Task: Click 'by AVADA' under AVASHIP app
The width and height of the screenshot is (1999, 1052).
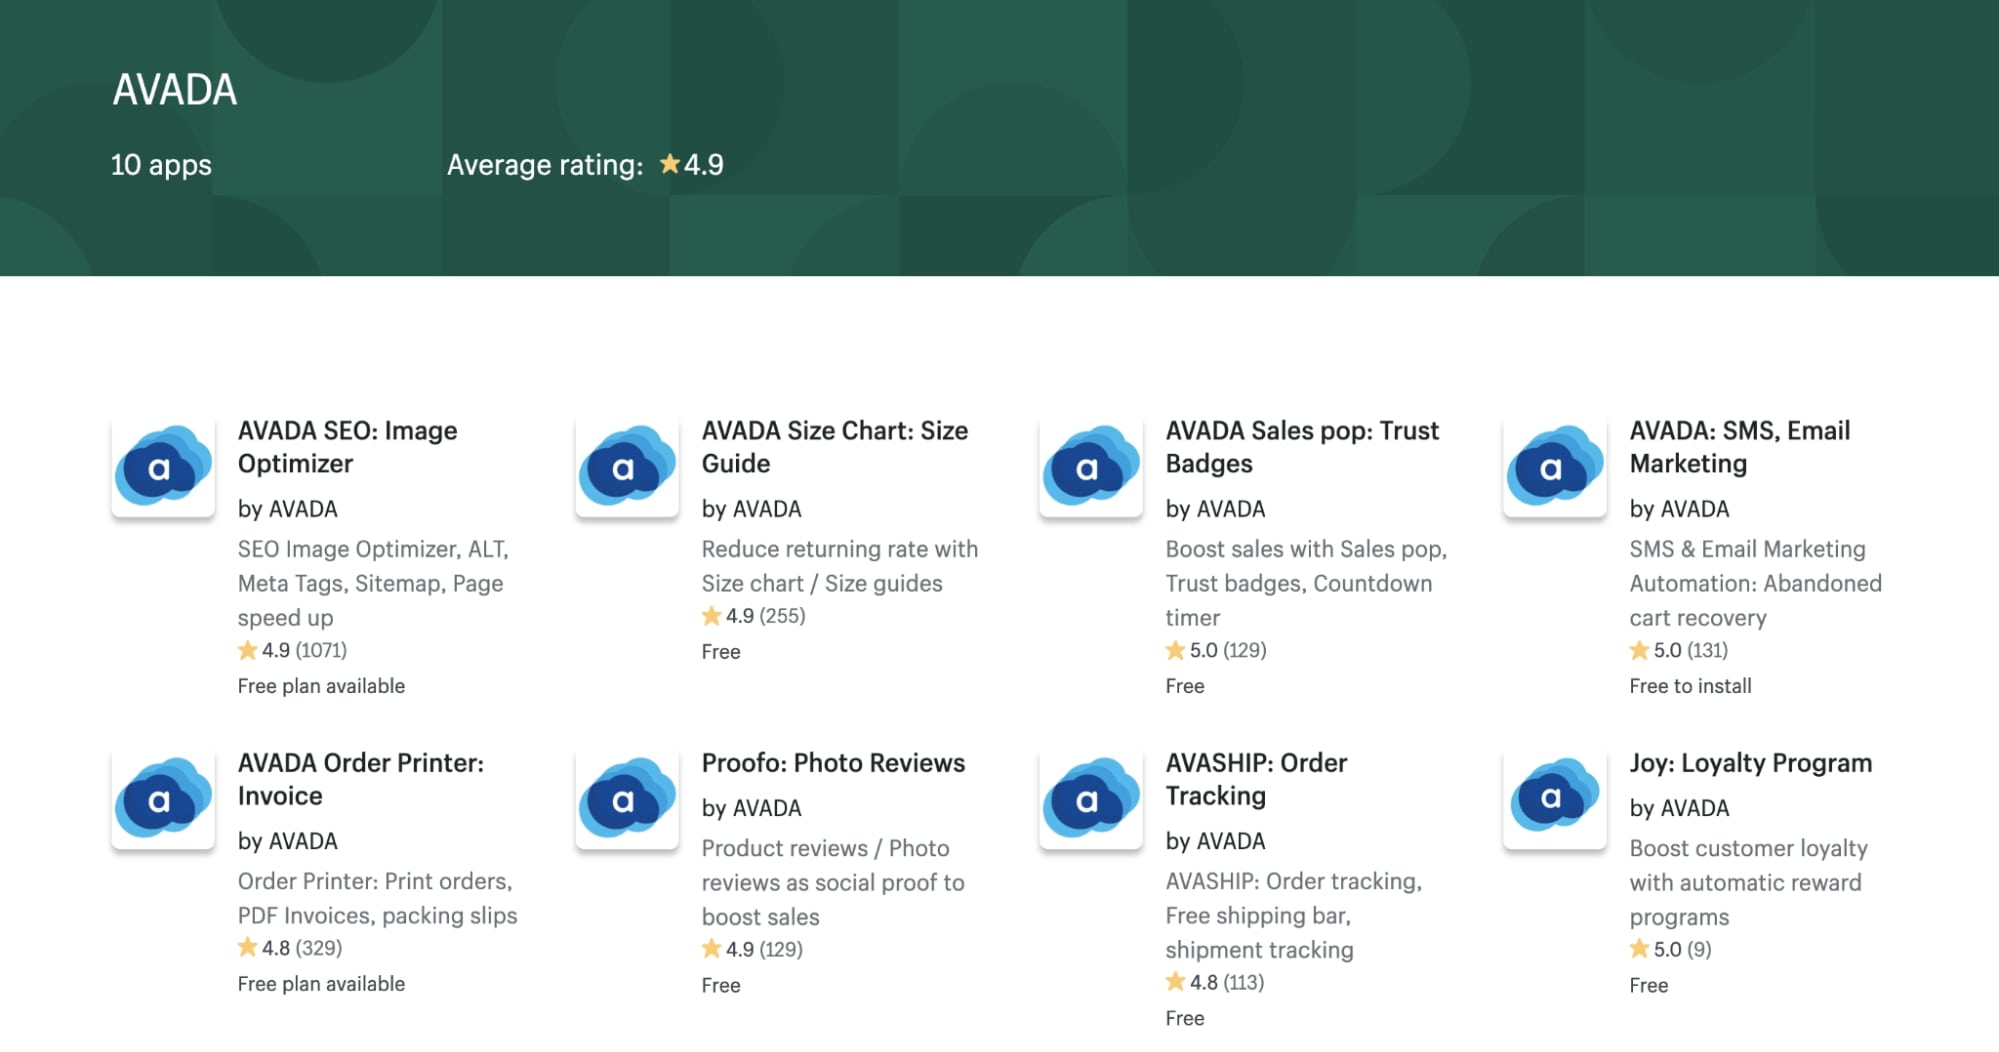Action: [1216, 841]
